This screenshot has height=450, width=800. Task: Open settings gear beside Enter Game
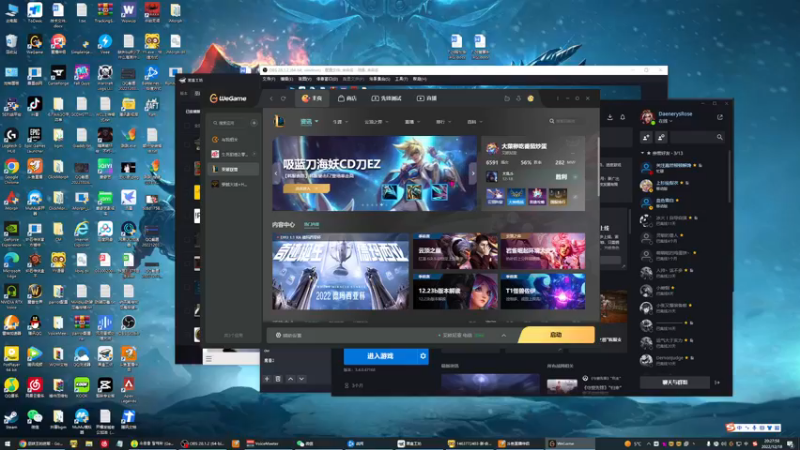pyautogui.click(x=423, y=356)
